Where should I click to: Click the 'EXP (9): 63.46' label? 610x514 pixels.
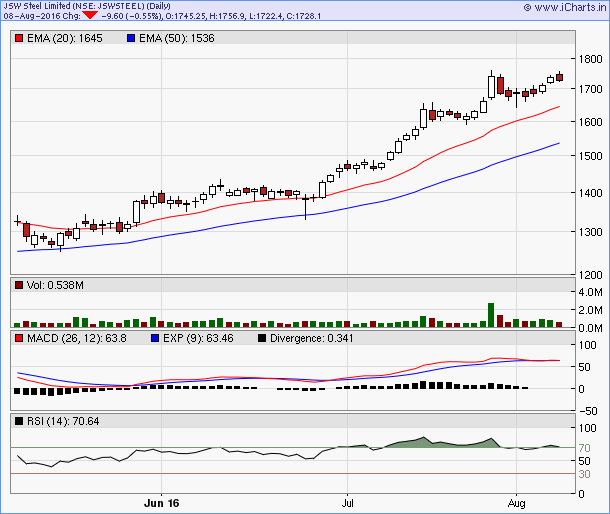[198, 338]
